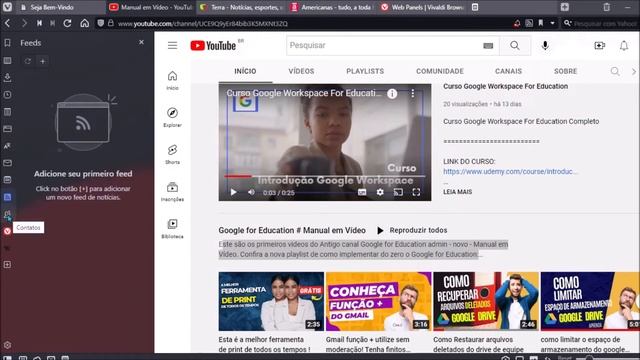Screen dimensions: 640x360
Task: Add a new web panel
Action: [7, 264]
